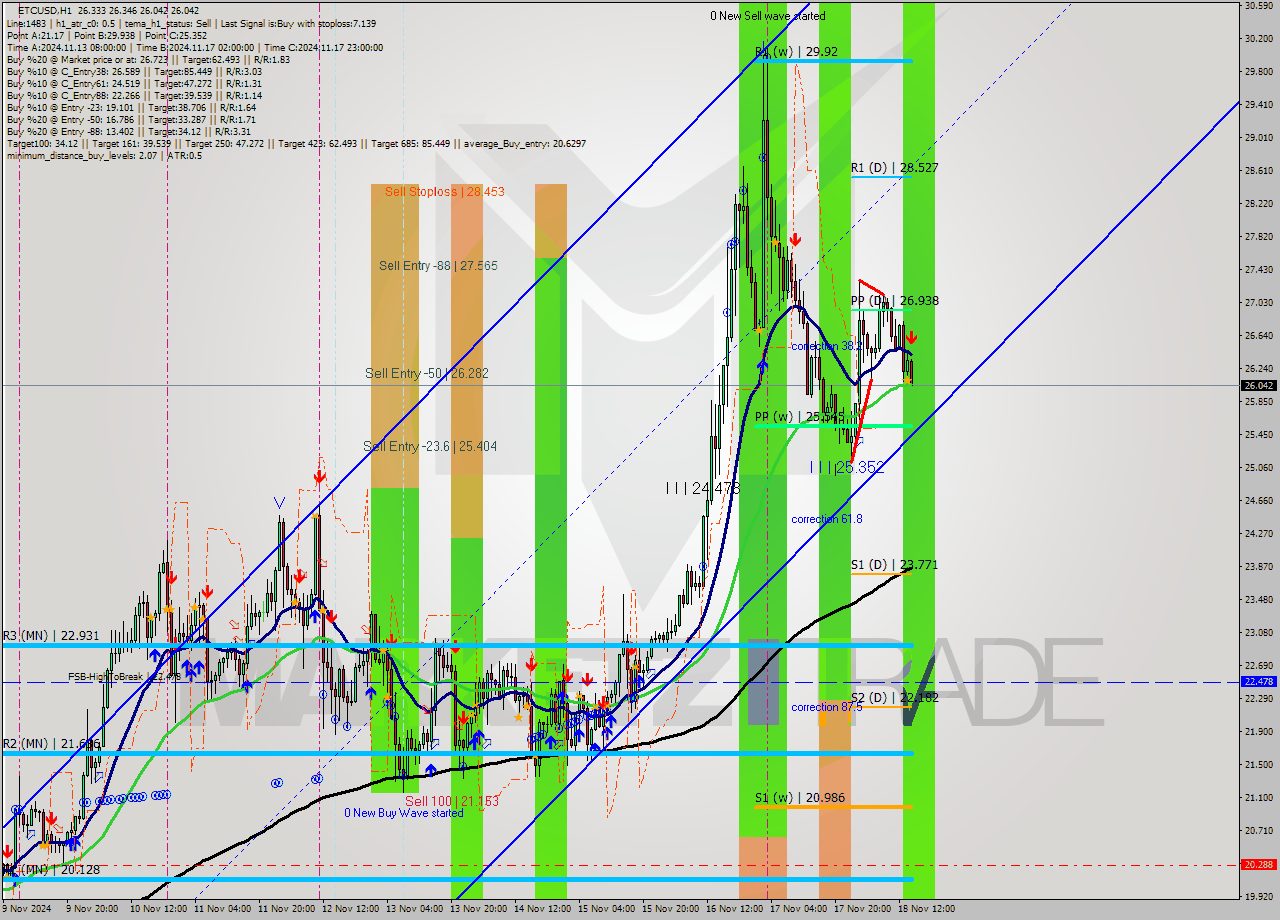Select the 'S2 (D) | 22.182' support label

894,698
